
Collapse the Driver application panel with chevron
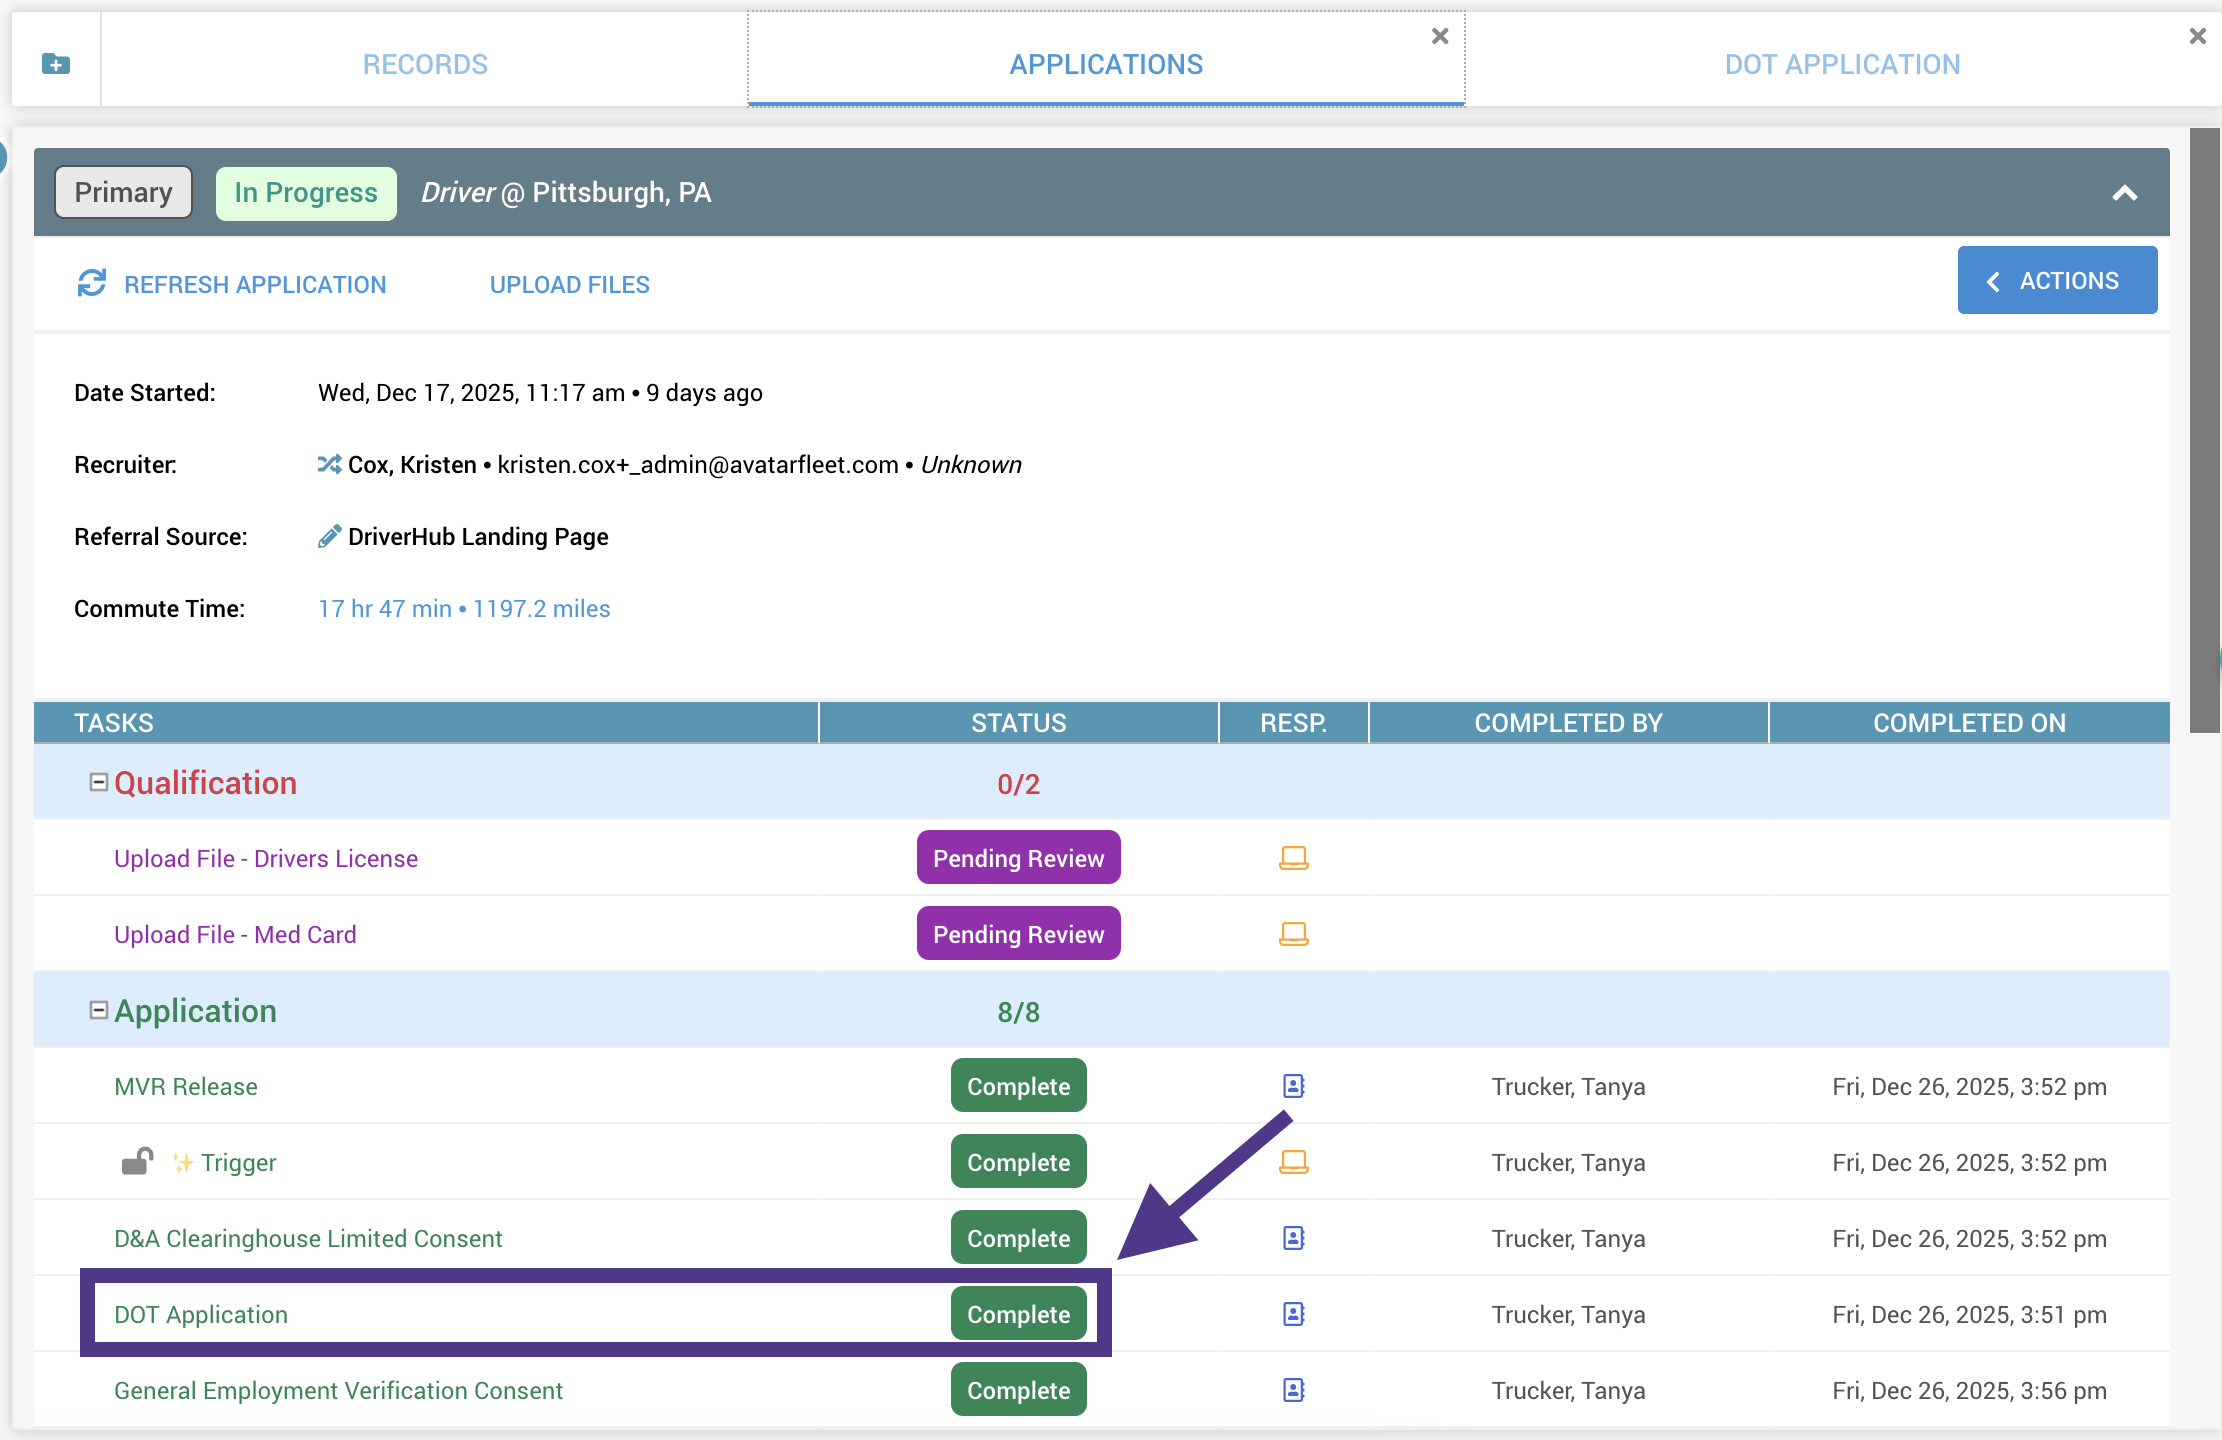(2124, 193)
